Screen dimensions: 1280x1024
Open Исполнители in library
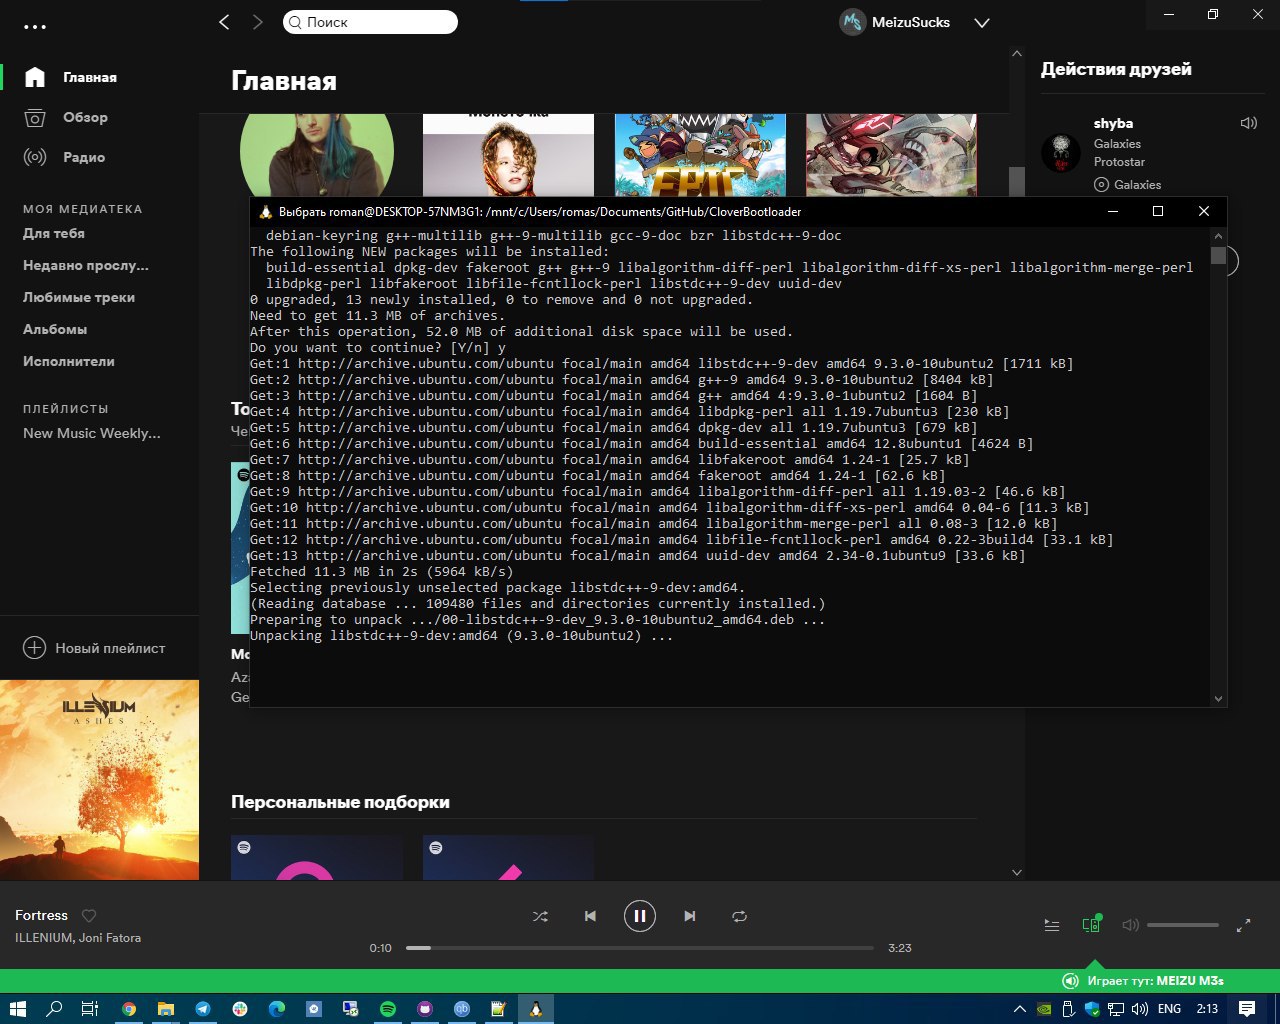click(x=69, y=361)
